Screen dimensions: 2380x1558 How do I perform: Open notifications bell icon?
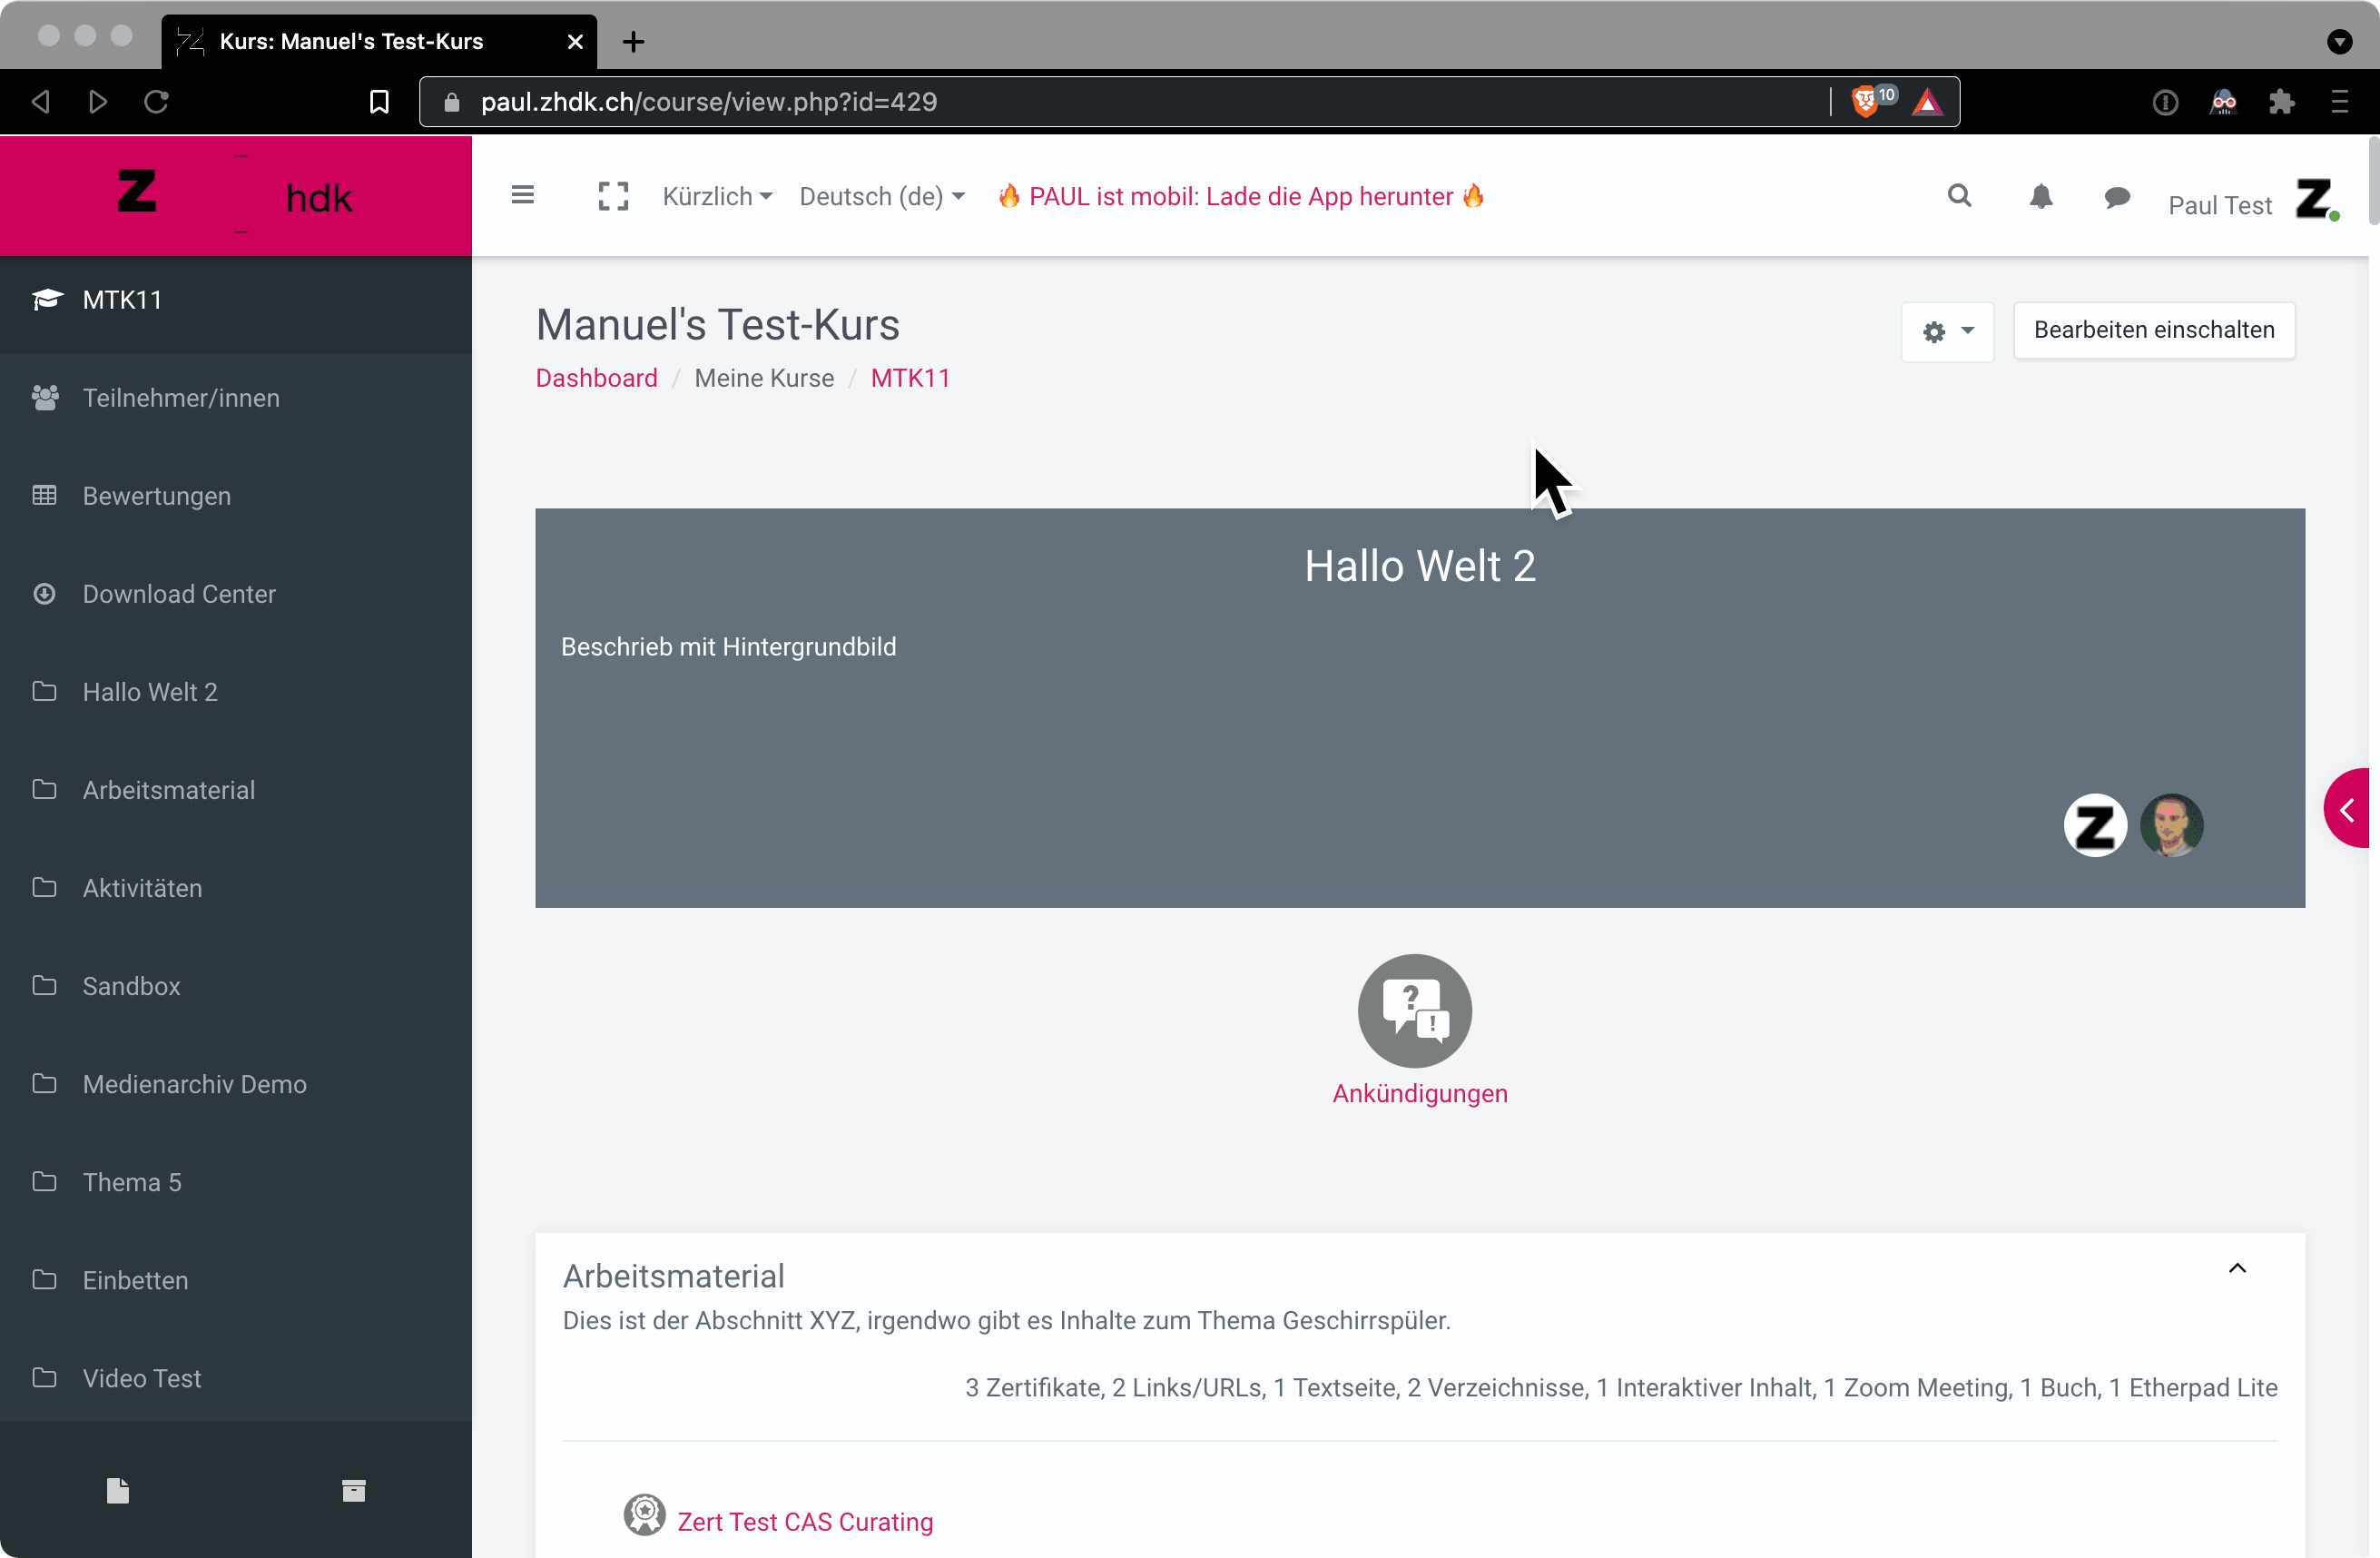pos(2041,197)
